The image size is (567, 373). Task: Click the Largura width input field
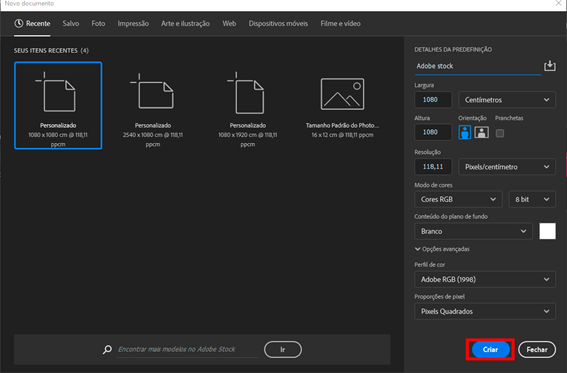(x=433, y=100)
